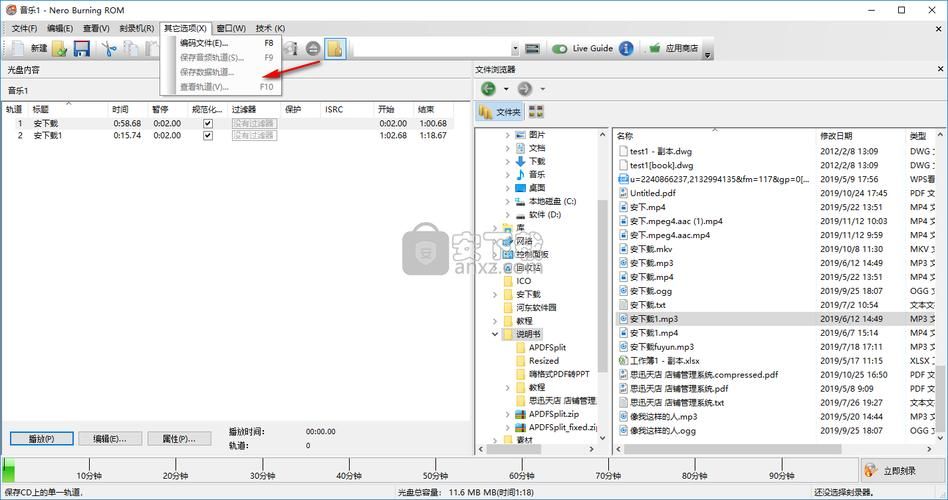Click the recorder drive icon beside the combo box
This screenshot has width=948, height=500.
[533, 48]
